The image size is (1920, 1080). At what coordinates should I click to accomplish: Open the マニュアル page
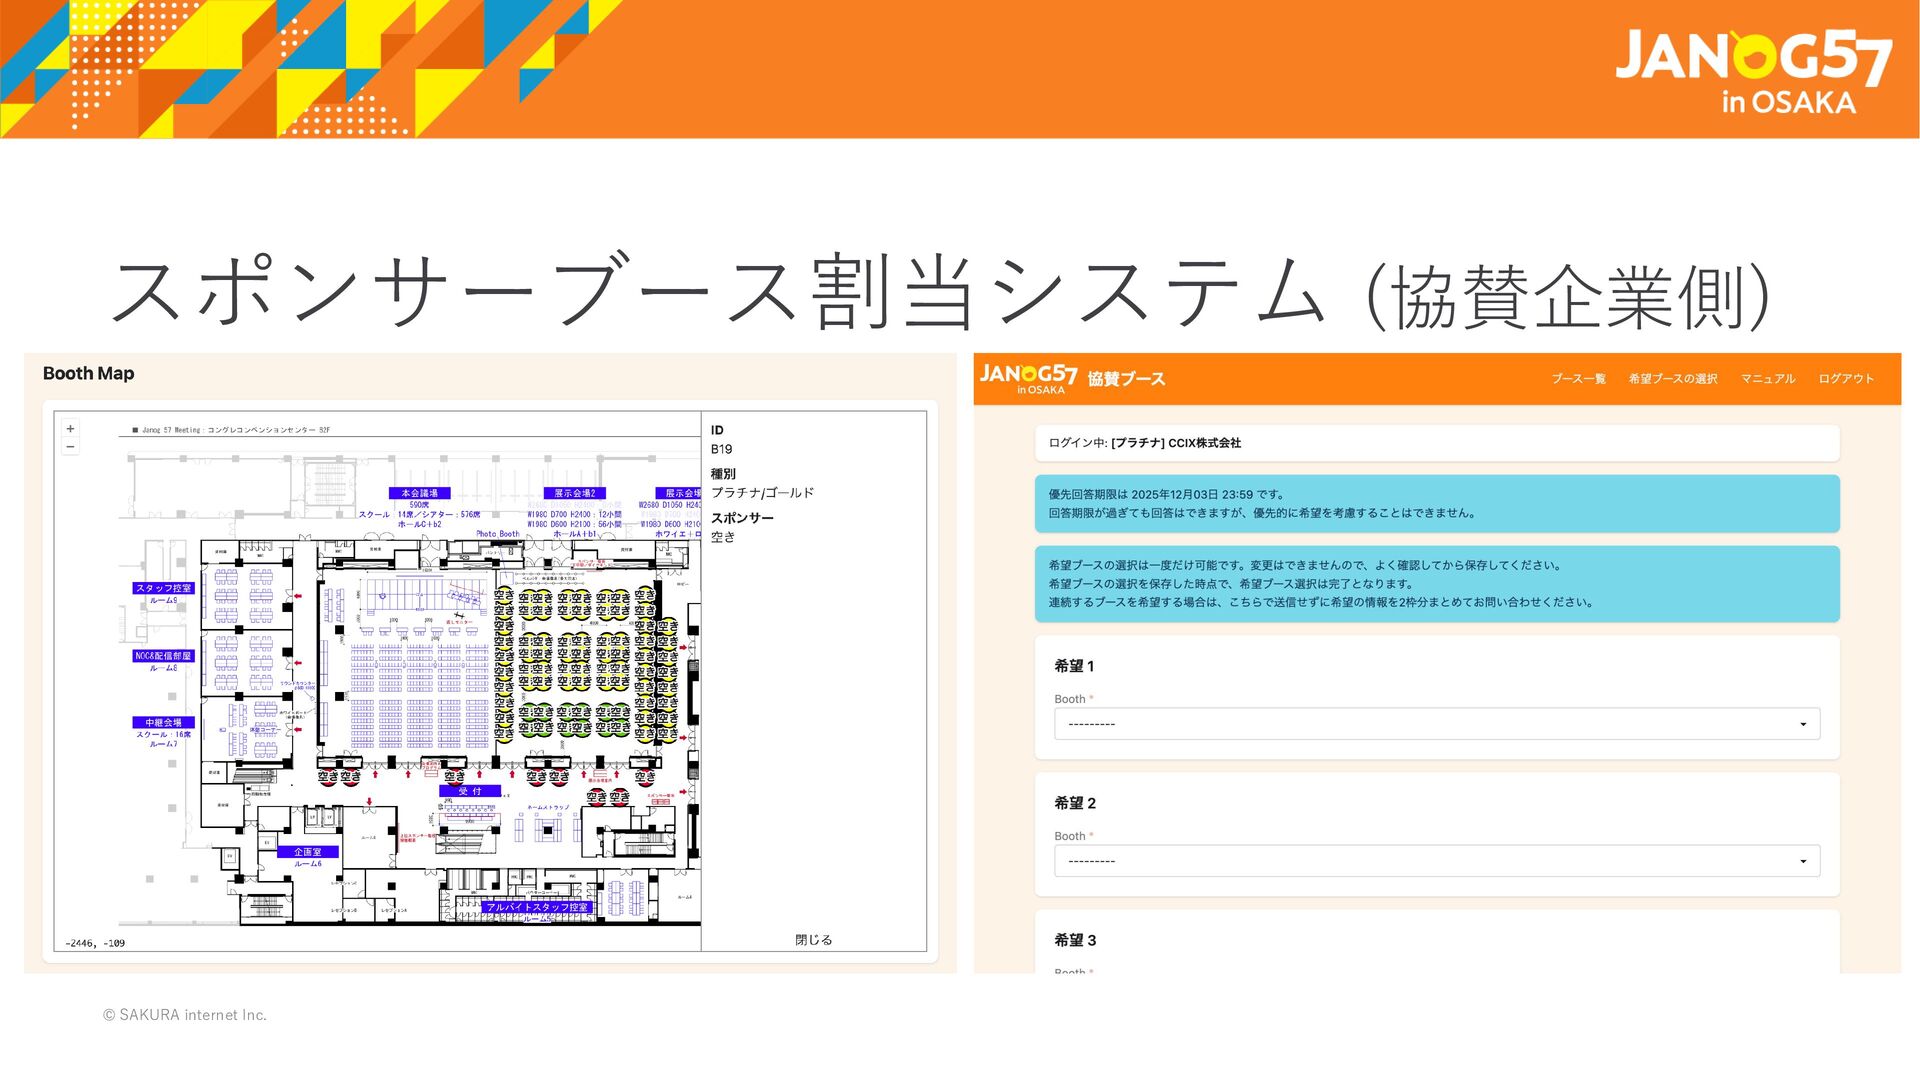1767,379
